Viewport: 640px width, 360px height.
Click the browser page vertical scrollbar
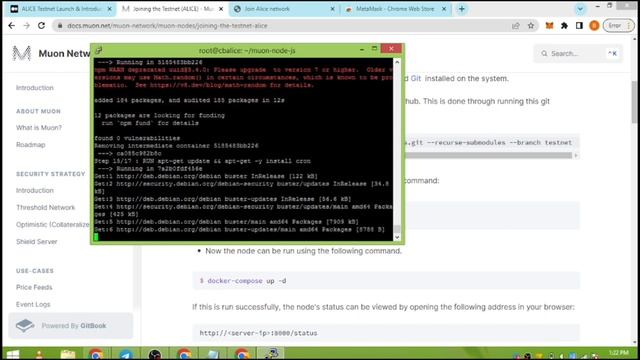tap(635, 102)
